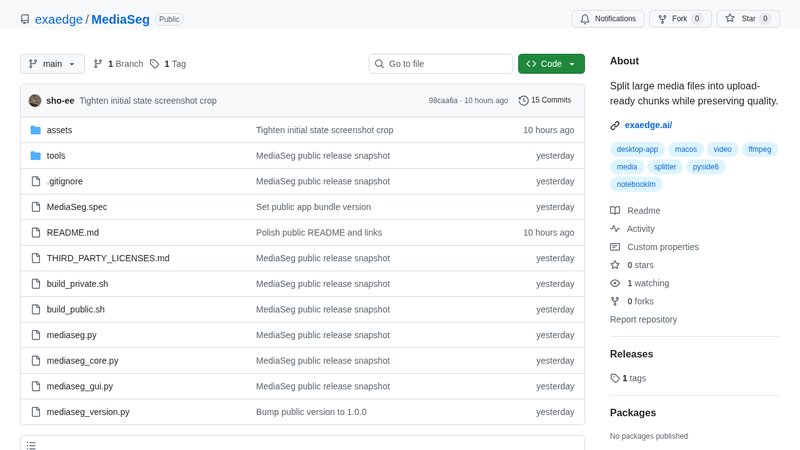Jump to Readme from About sidebar
Viewport: 800px width, 450px height.
(x=635, y=211)
